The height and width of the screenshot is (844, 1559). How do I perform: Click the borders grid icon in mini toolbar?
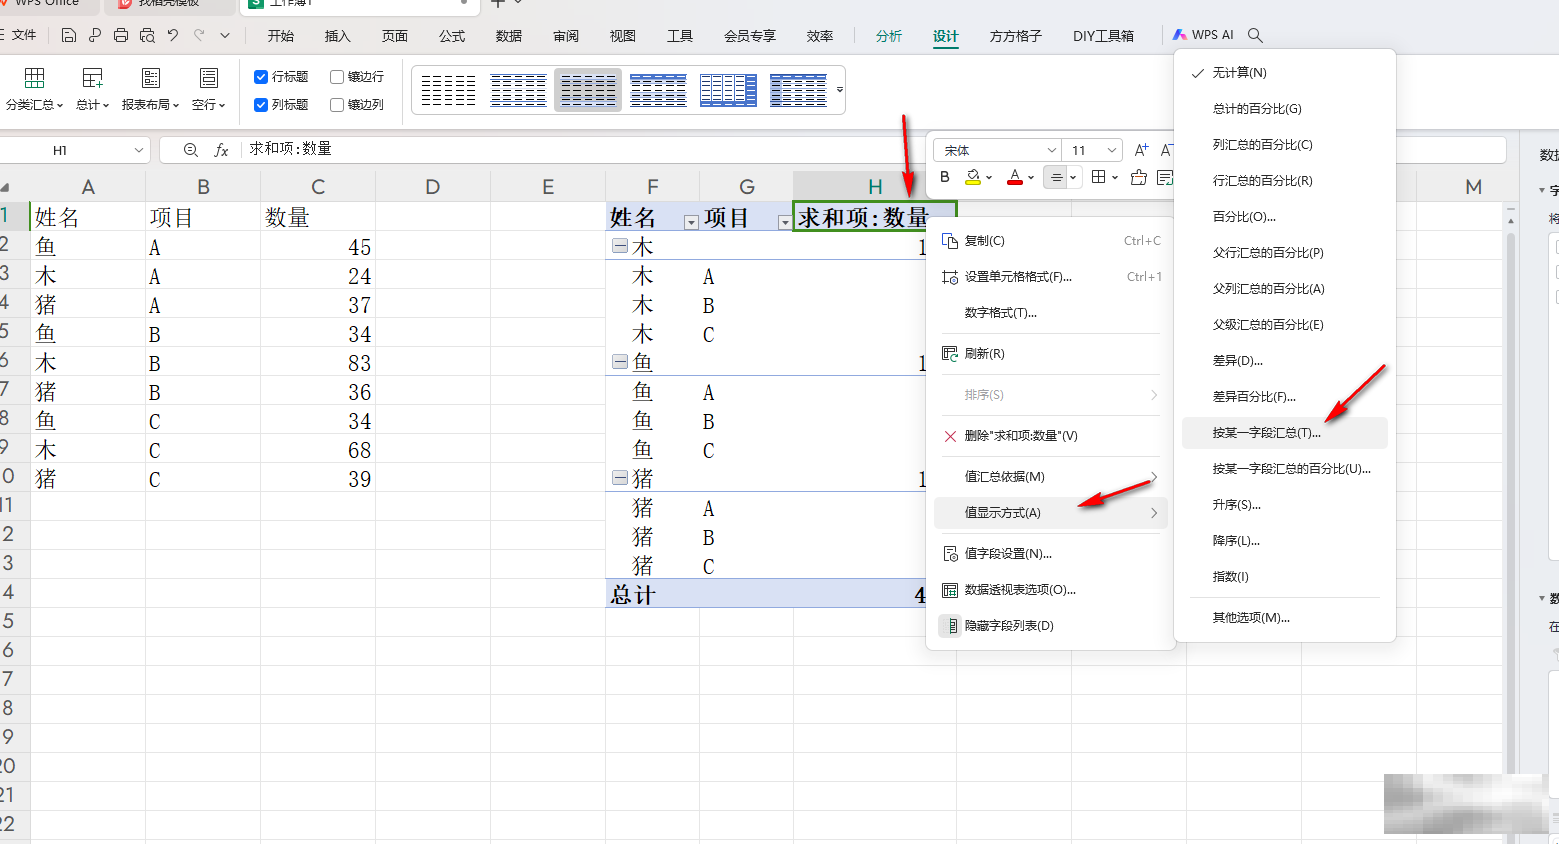[x=1099, y=177]
